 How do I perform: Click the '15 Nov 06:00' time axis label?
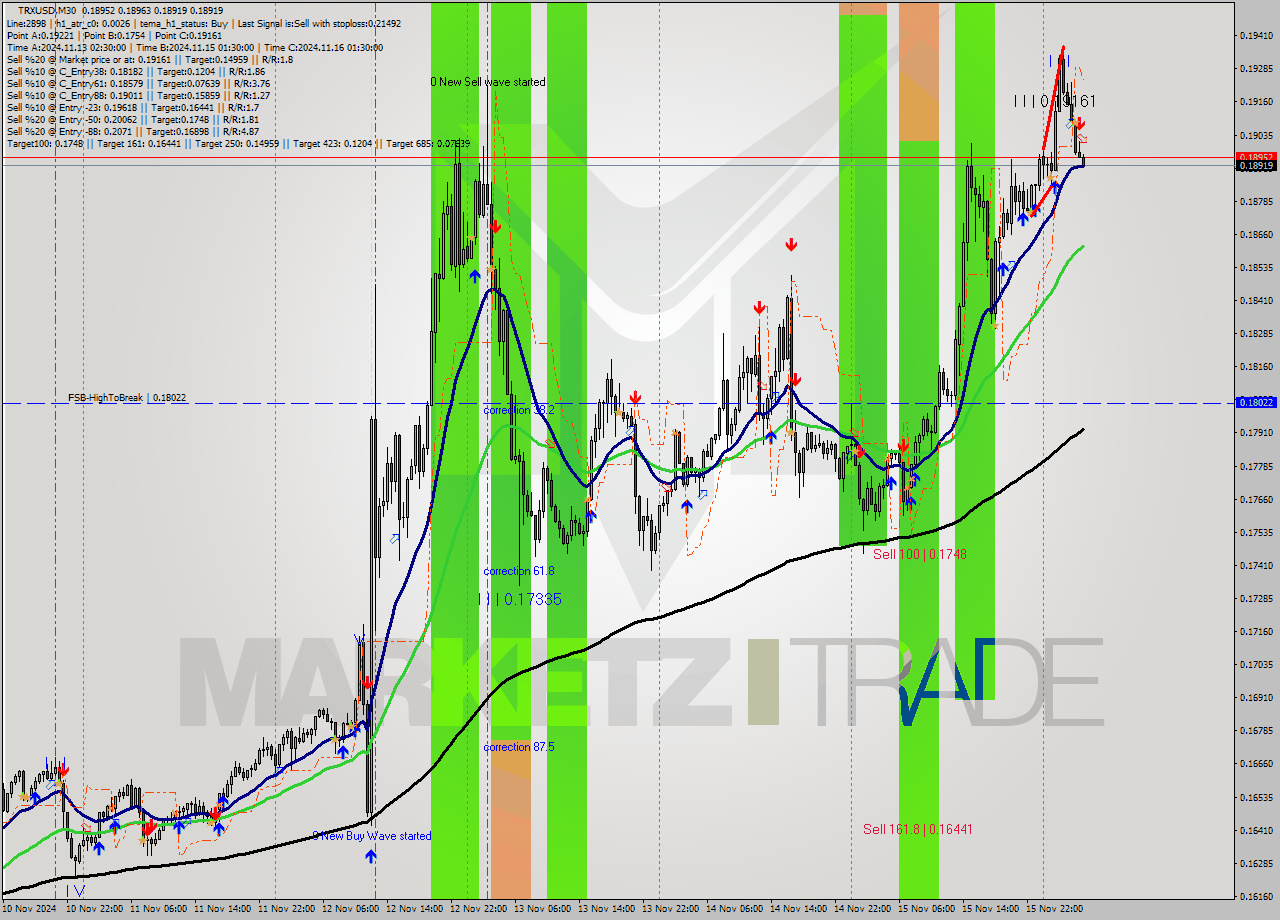(x=928, y=909)
